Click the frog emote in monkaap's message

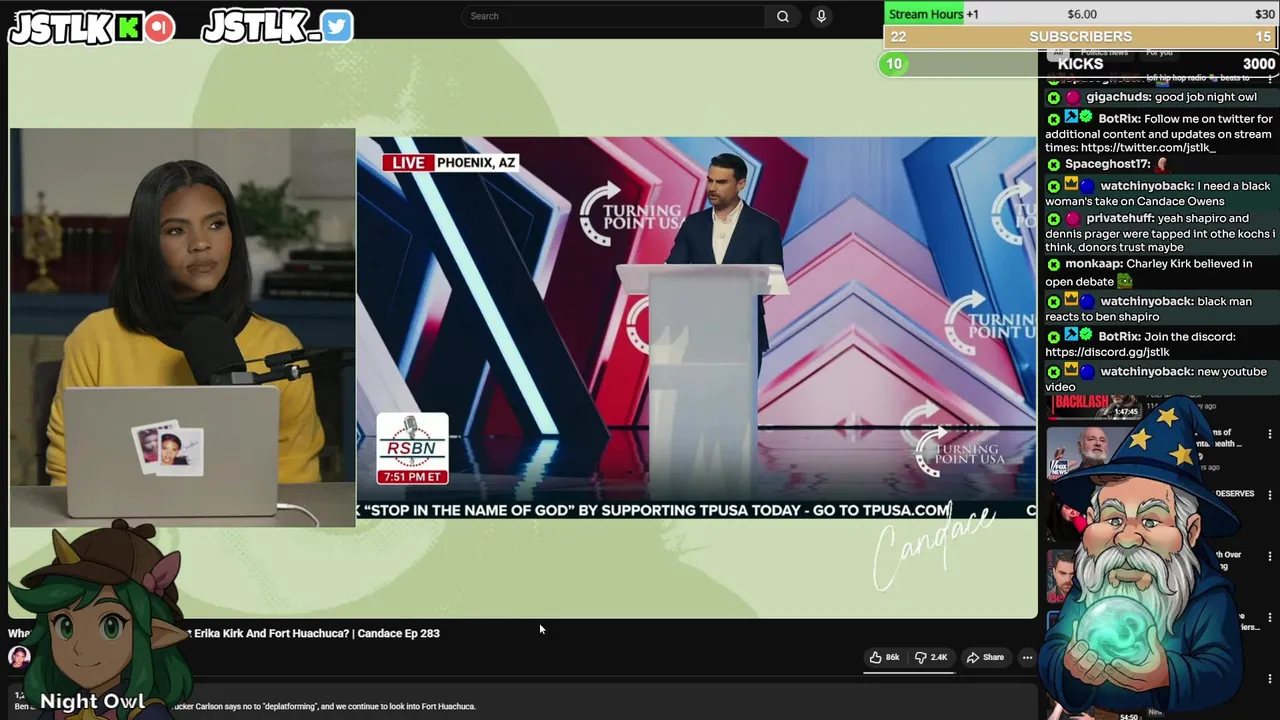click(1124, 282)
